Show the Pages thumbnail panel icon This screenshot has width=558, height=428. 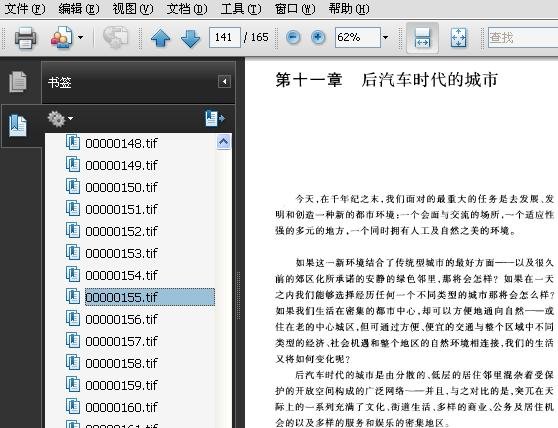pos(18,81)
